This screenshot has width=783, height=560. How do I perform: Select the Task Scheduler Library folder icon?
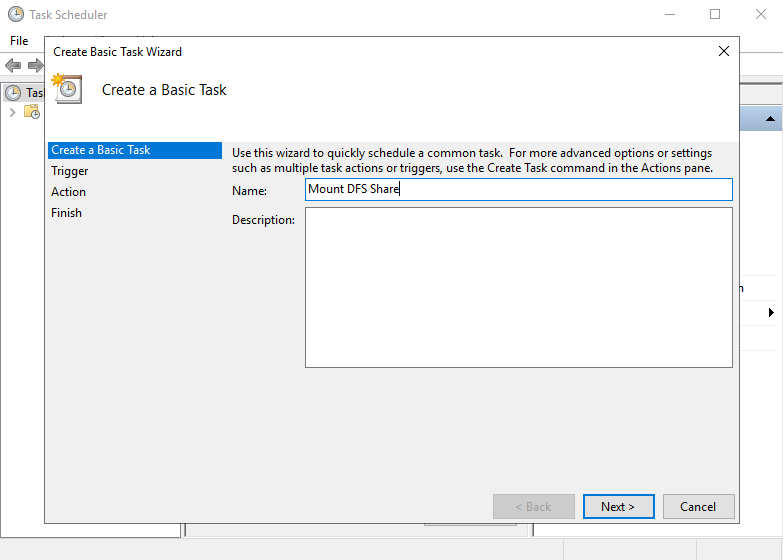pyautogui.click(x=31, y=112)
